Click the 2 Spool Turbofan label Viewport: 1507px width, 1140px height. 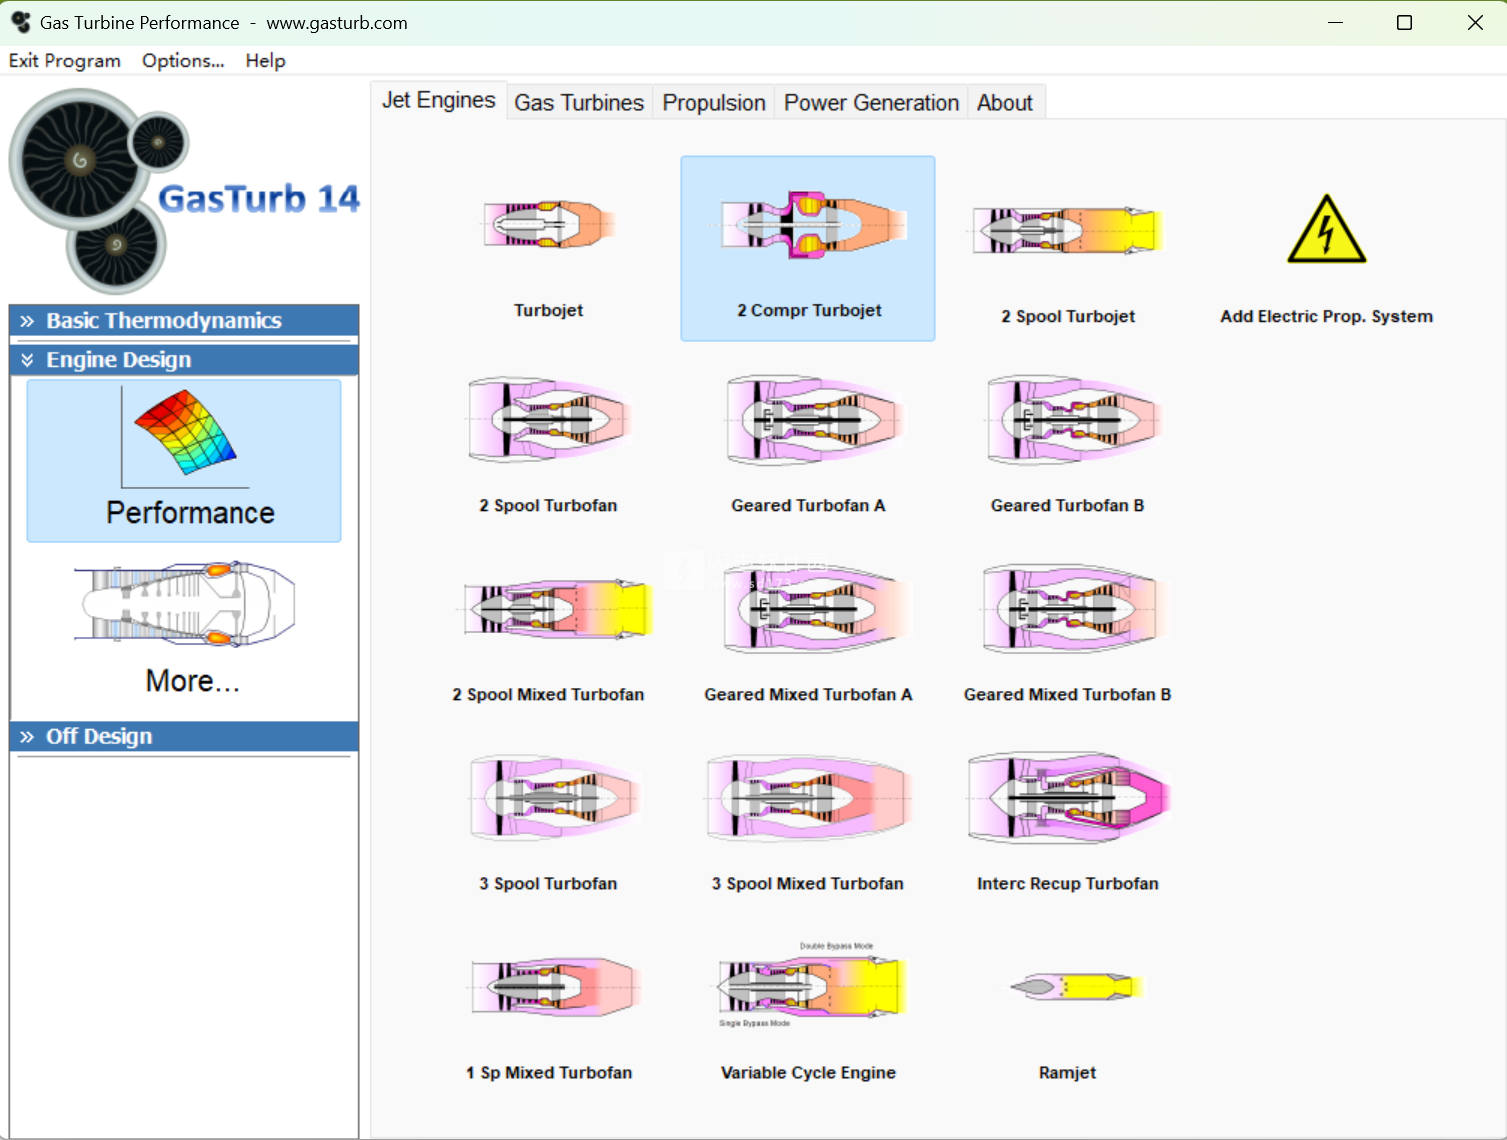[x=548, y=505]
